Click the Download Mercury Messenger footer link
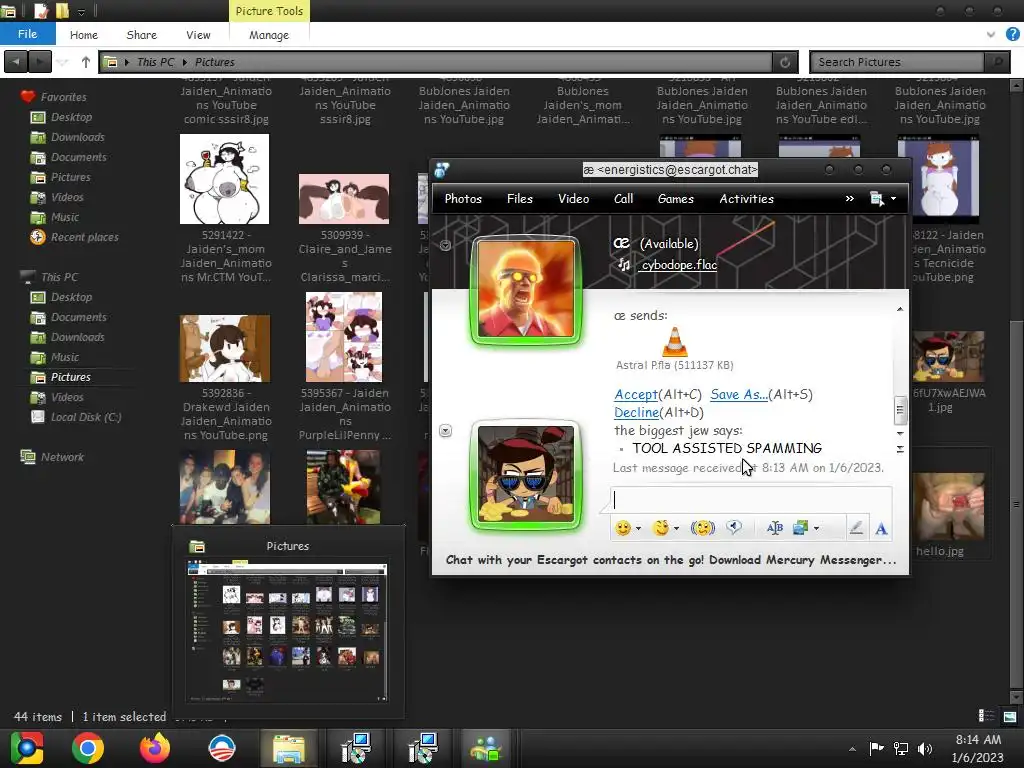 pyautogui.click(x=671, y=560)
